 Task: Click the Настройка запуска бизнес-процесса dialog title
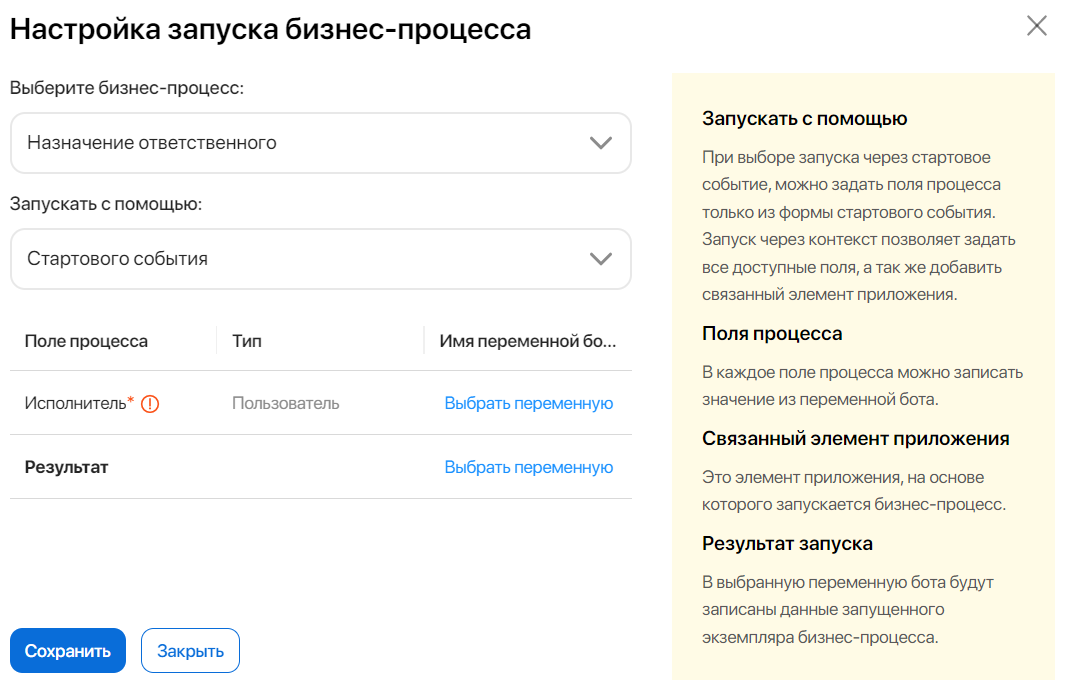click(270, 29)
